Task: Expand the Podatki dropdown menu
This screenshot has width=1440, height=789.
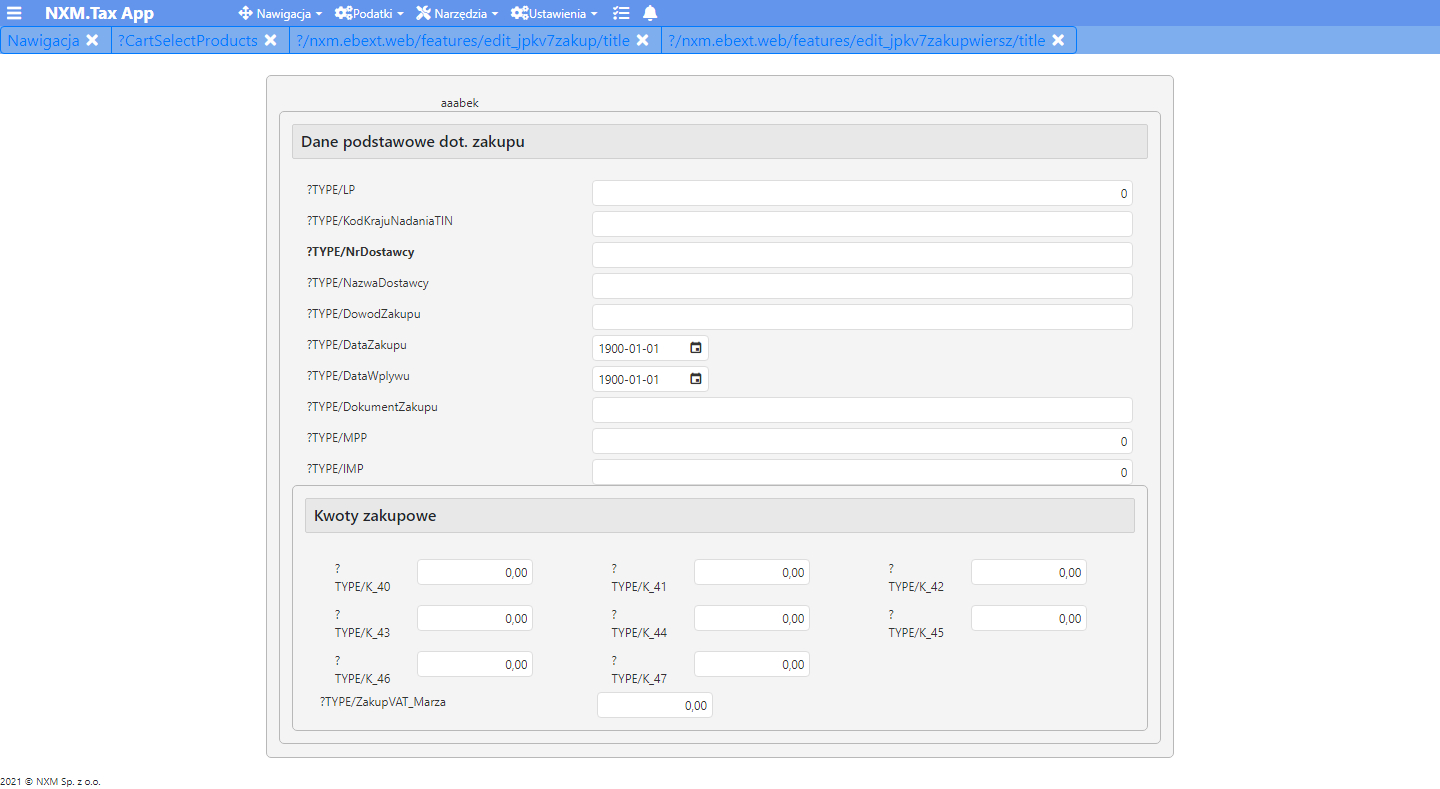Action: pyautogui.click(x=369, y=13)
